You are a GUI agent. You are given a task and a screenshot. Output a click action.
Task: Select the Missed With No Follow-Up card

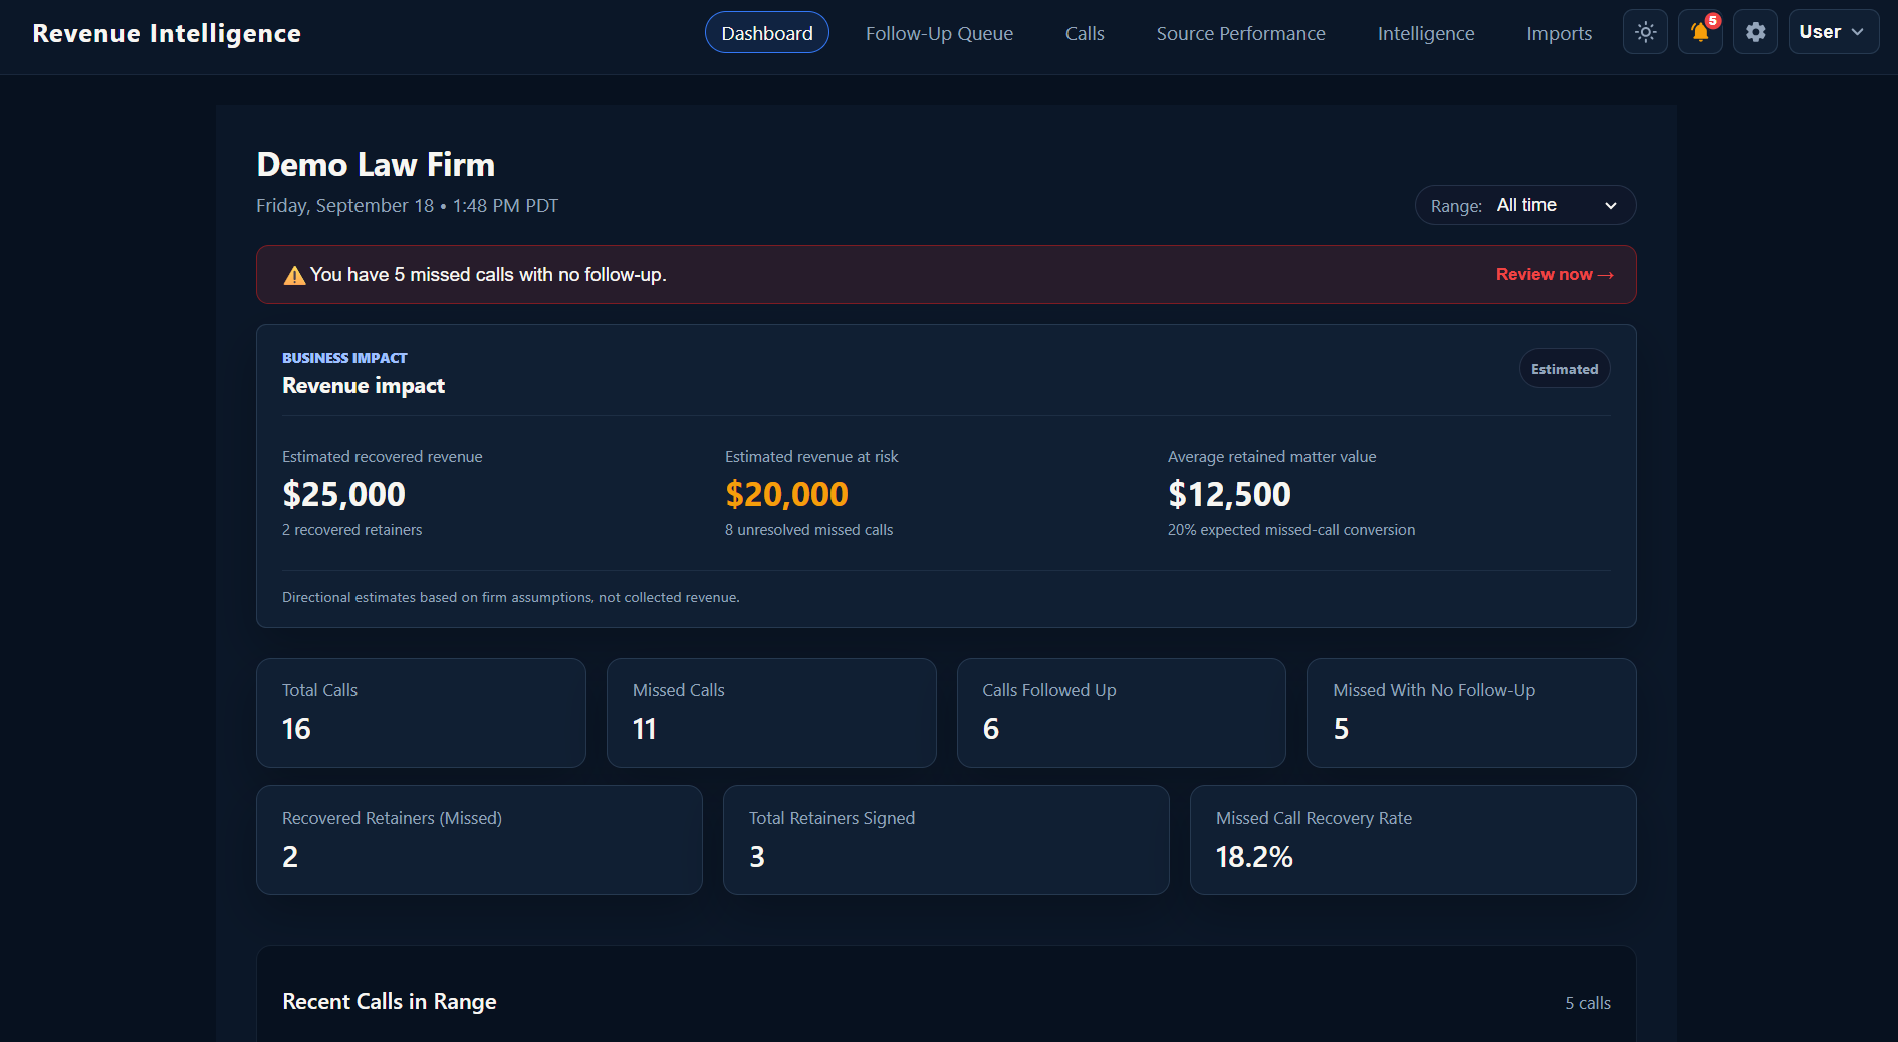pyautogui.click(x=1471, y=713)
